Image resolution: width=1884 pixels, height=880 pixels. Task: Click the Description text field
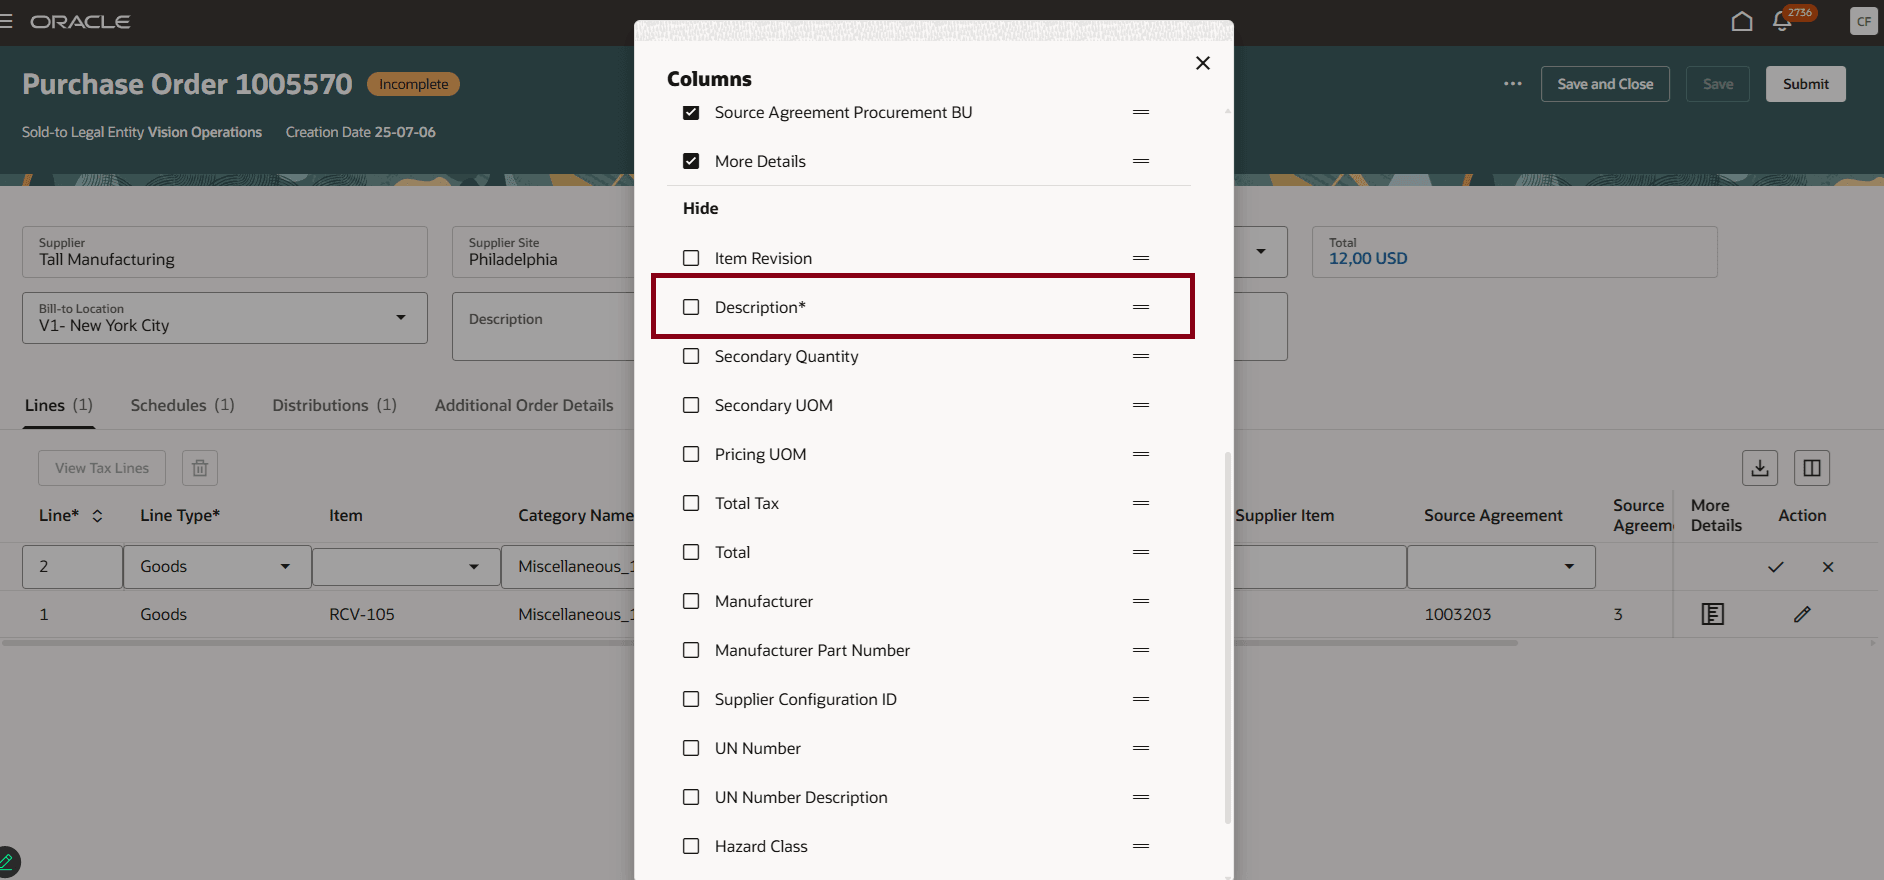(543, 326)
